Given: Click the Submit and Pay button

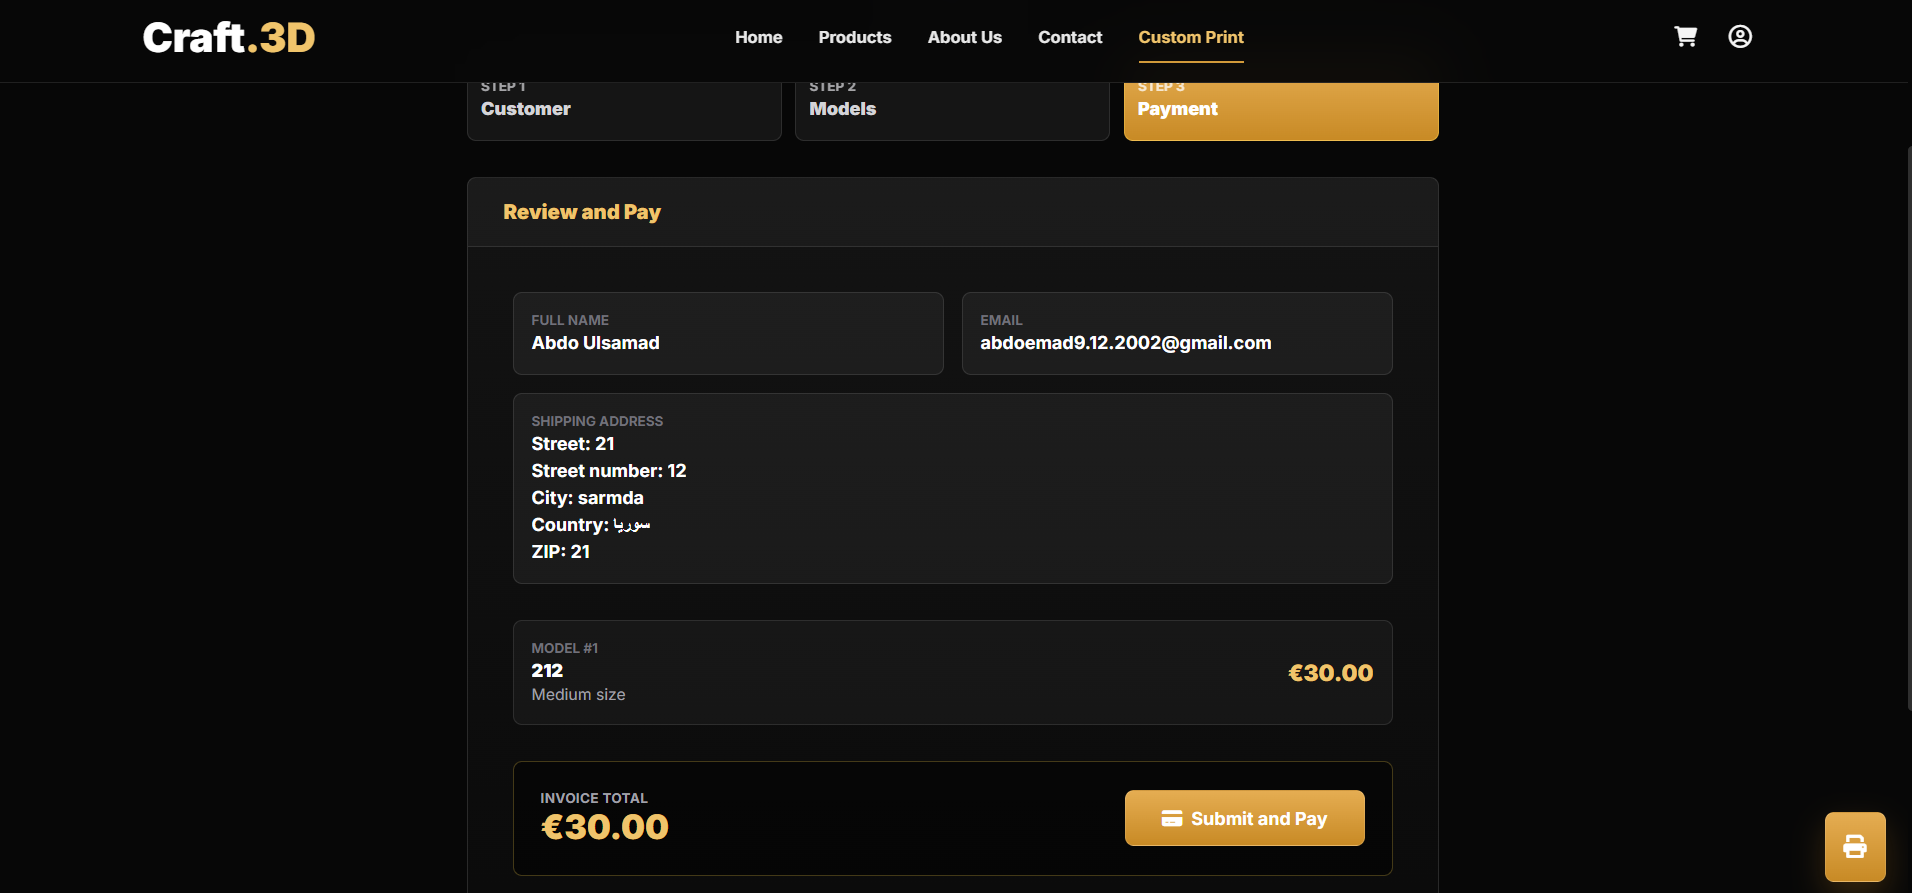Looking at the screenshot, I should click(1245, 818).
